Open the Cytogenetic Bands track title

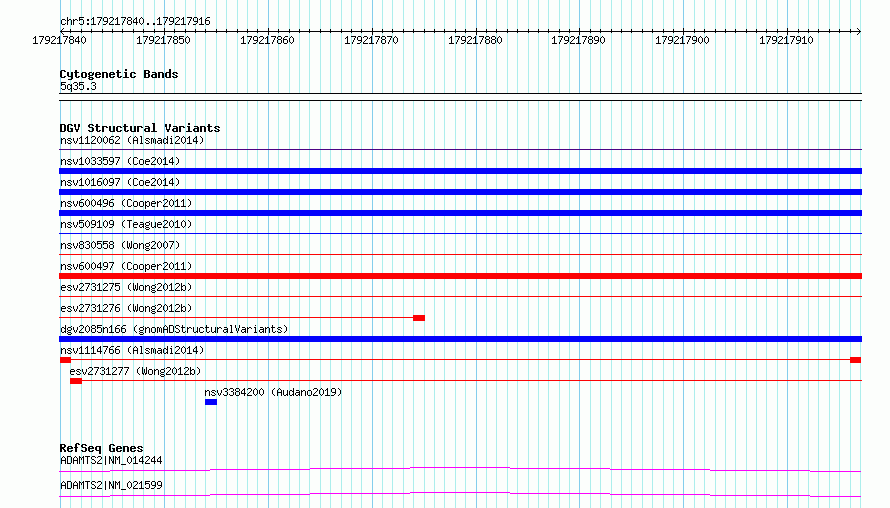[x=119, y=74]
